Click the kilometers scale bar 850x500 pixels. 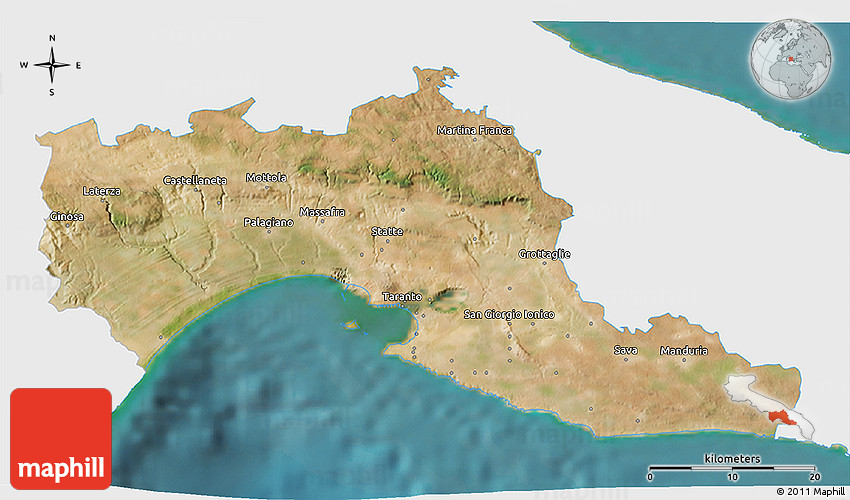[x=733, y=468]
